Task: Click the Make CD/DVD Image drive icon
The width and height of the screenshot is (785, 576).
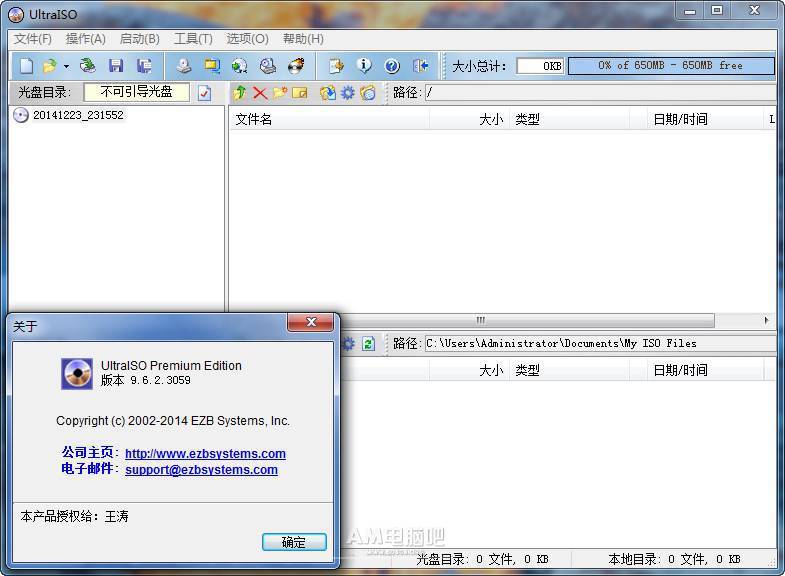Action: click(184, 66)
